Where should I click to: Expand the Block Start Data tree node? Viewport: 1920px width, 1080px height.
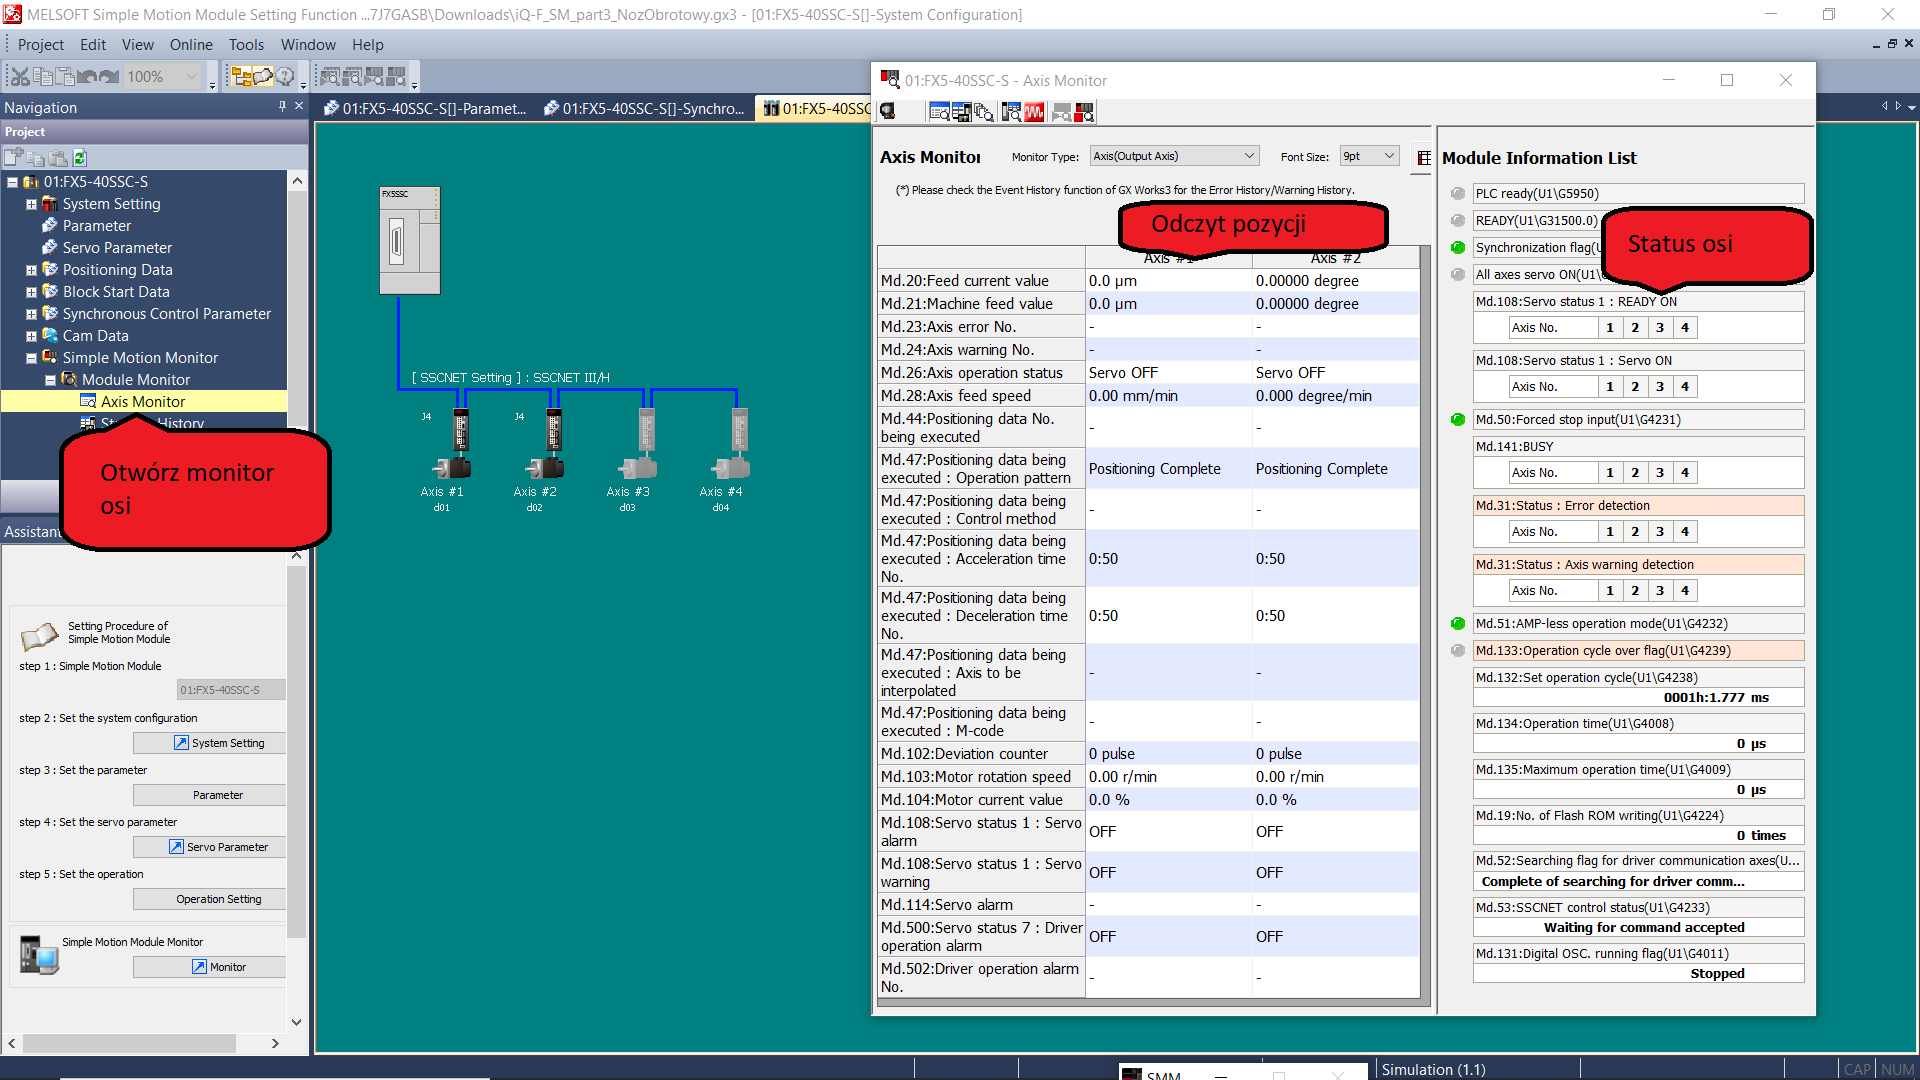pos(31,292)
